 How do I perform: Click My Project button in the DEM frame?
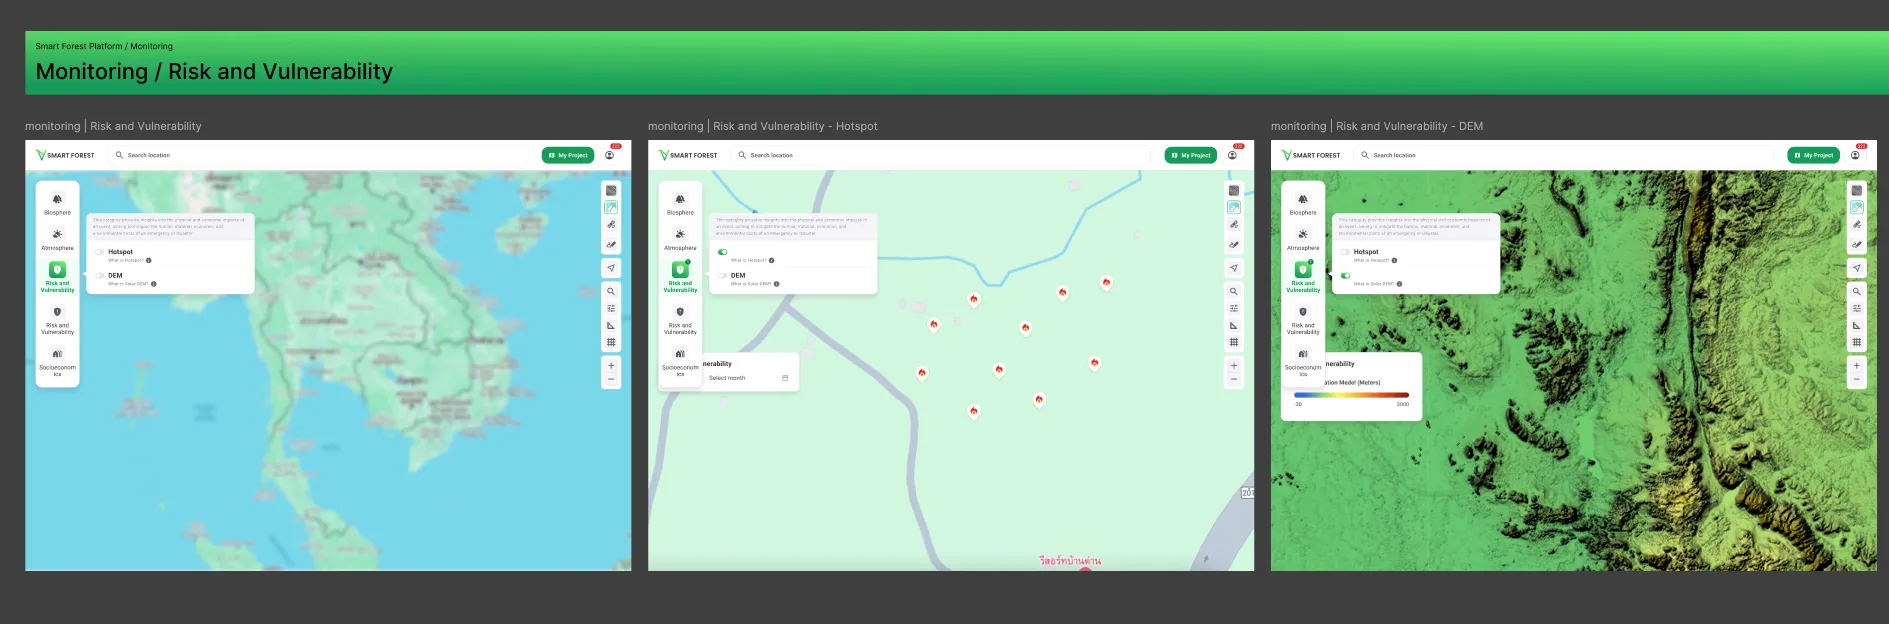click(1813, 155)
